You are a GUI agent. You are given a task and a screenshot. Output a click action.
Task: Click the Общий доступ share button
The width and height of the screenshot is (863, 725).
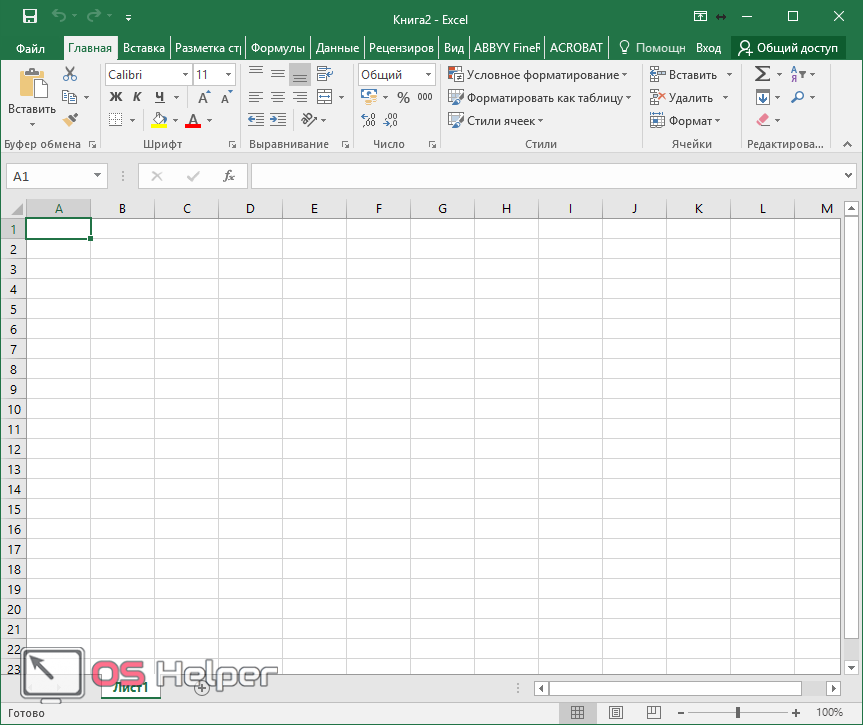pos(787,48)
